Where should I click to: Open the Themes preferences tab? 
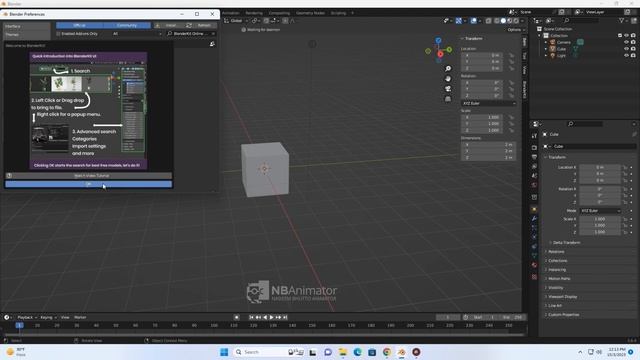point(27,35)
